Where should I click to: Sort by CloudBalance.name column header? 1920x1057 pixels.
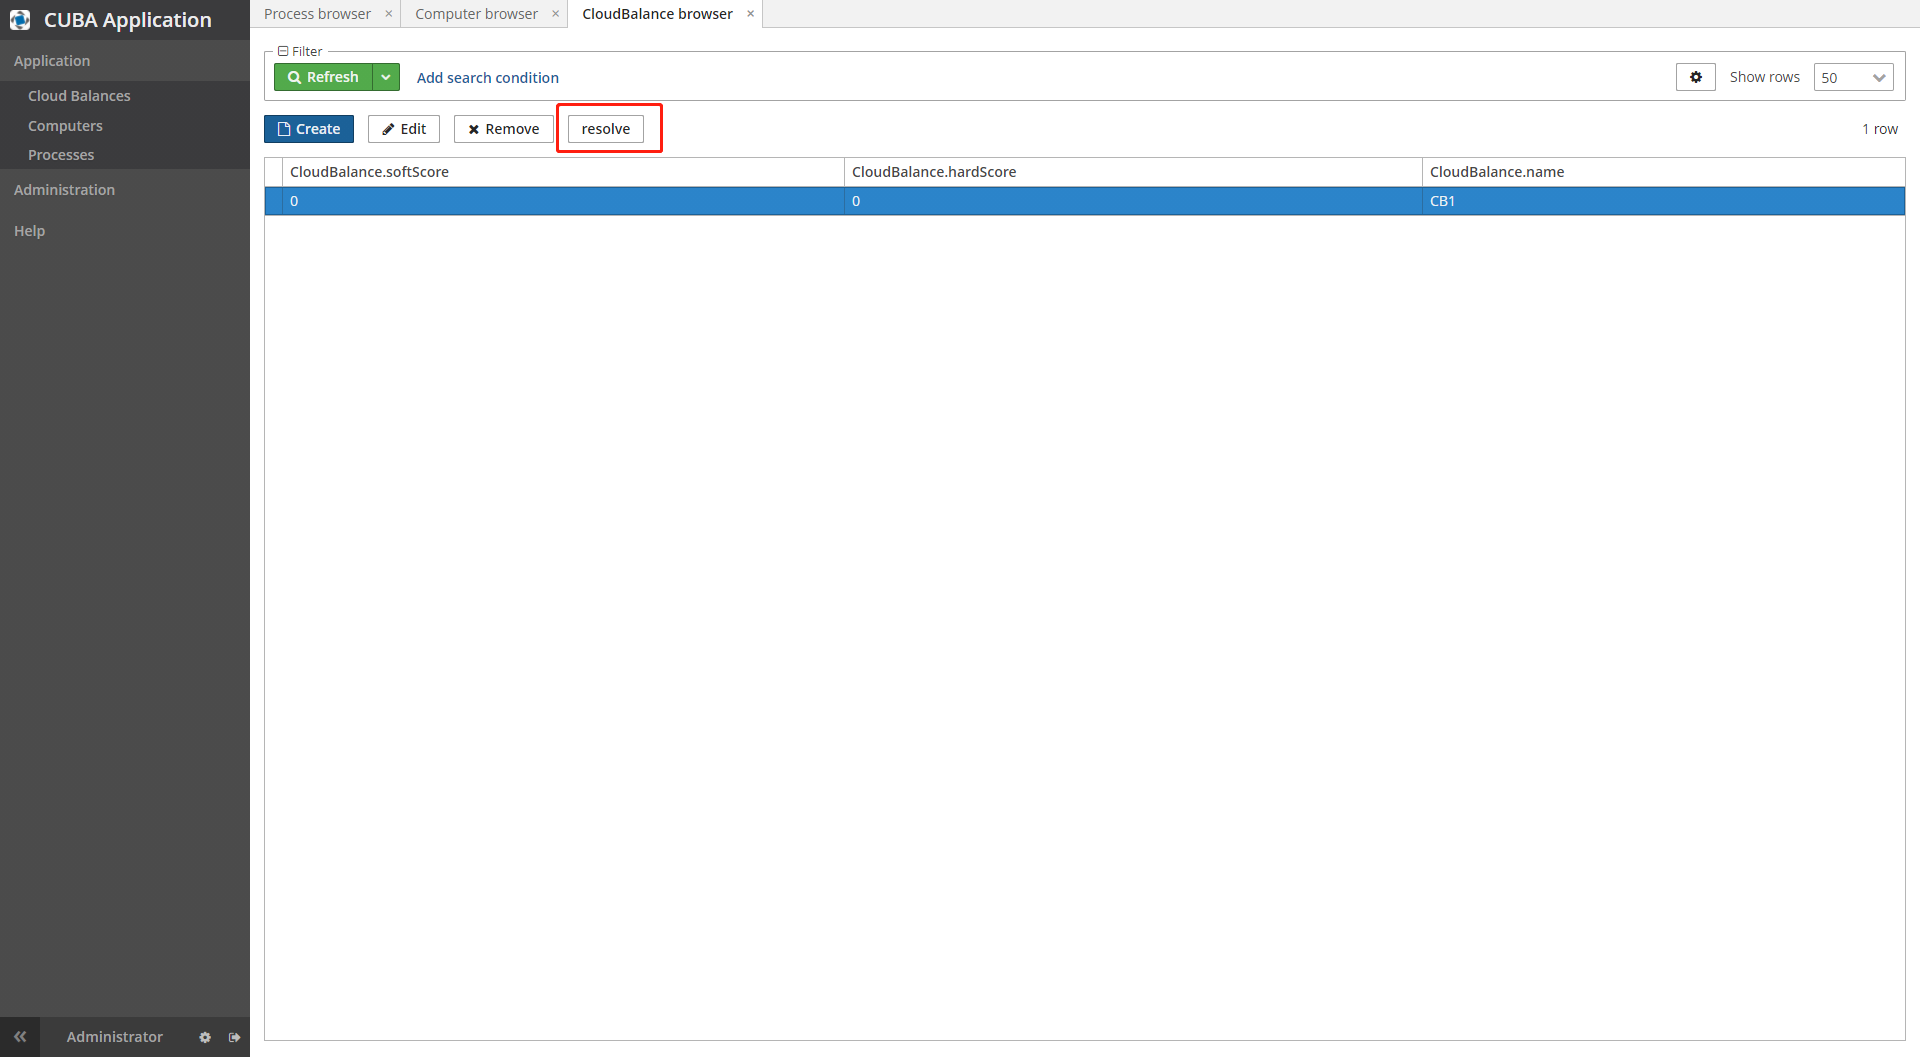click(1663, 172)
